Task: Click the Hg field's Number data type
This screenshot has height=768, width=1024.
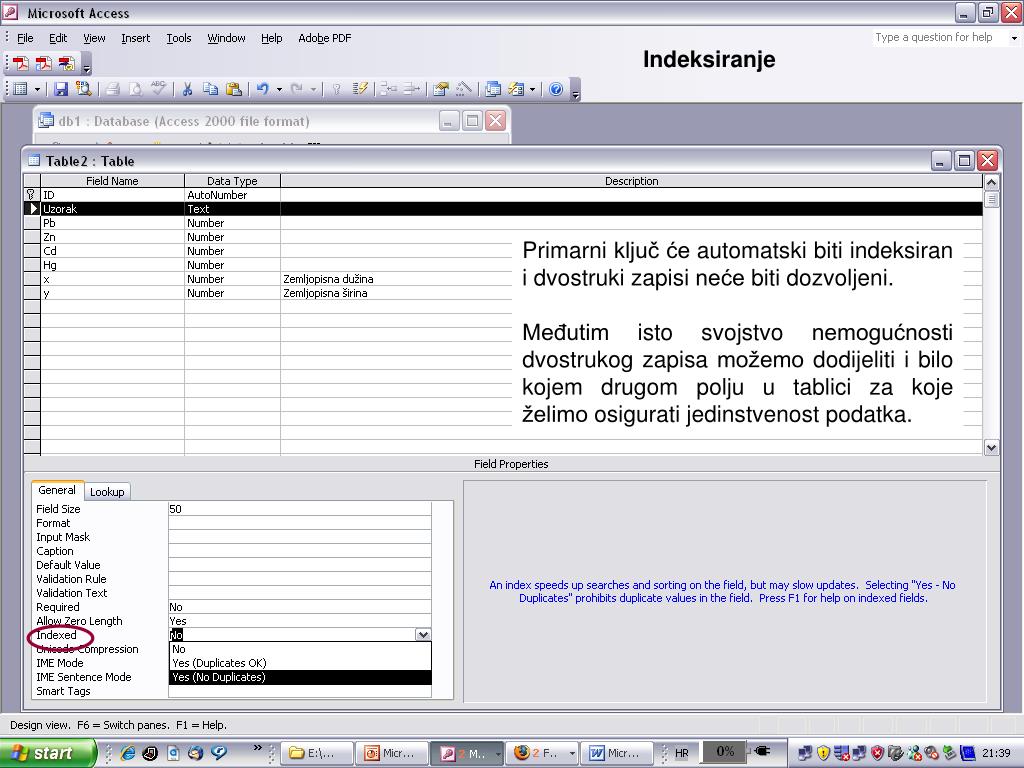Action: click(x=232, y=265)
